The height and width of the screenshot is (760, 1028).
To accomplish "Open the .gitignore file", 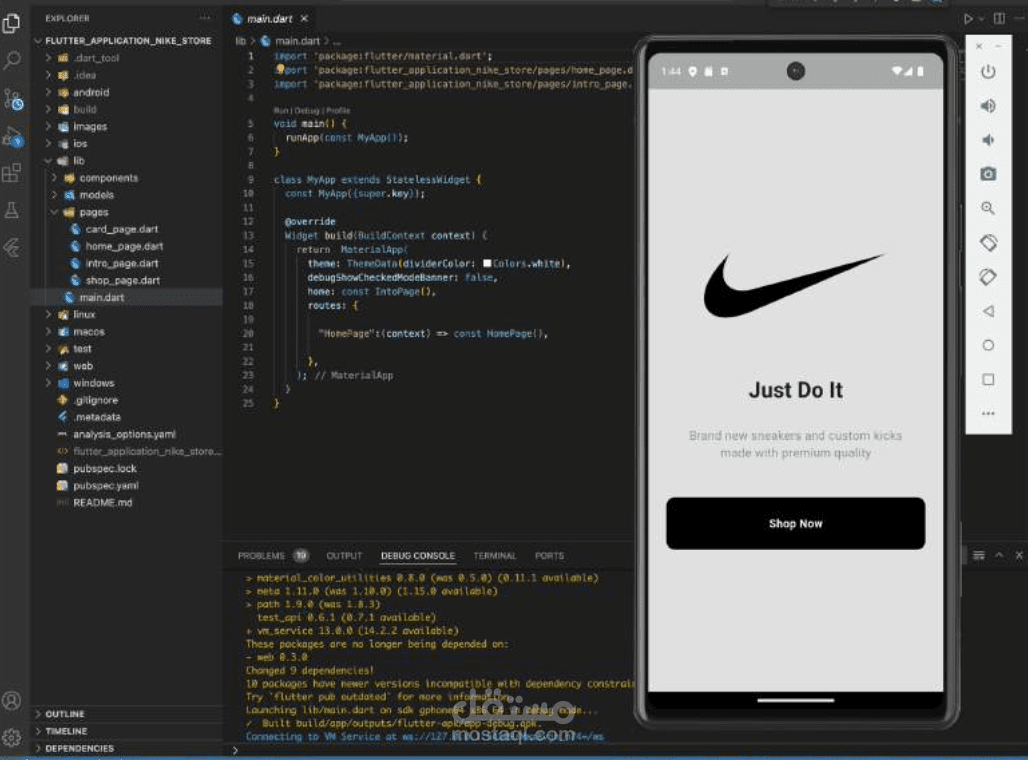I will pyautogui.click(x=96, y=400).
